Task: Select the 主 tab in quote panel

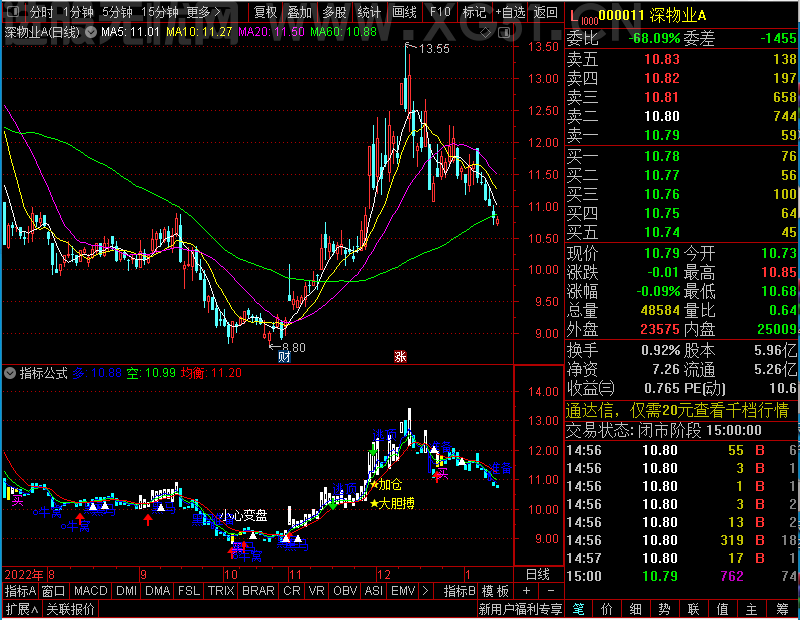Action: click(x=752, y=609)
